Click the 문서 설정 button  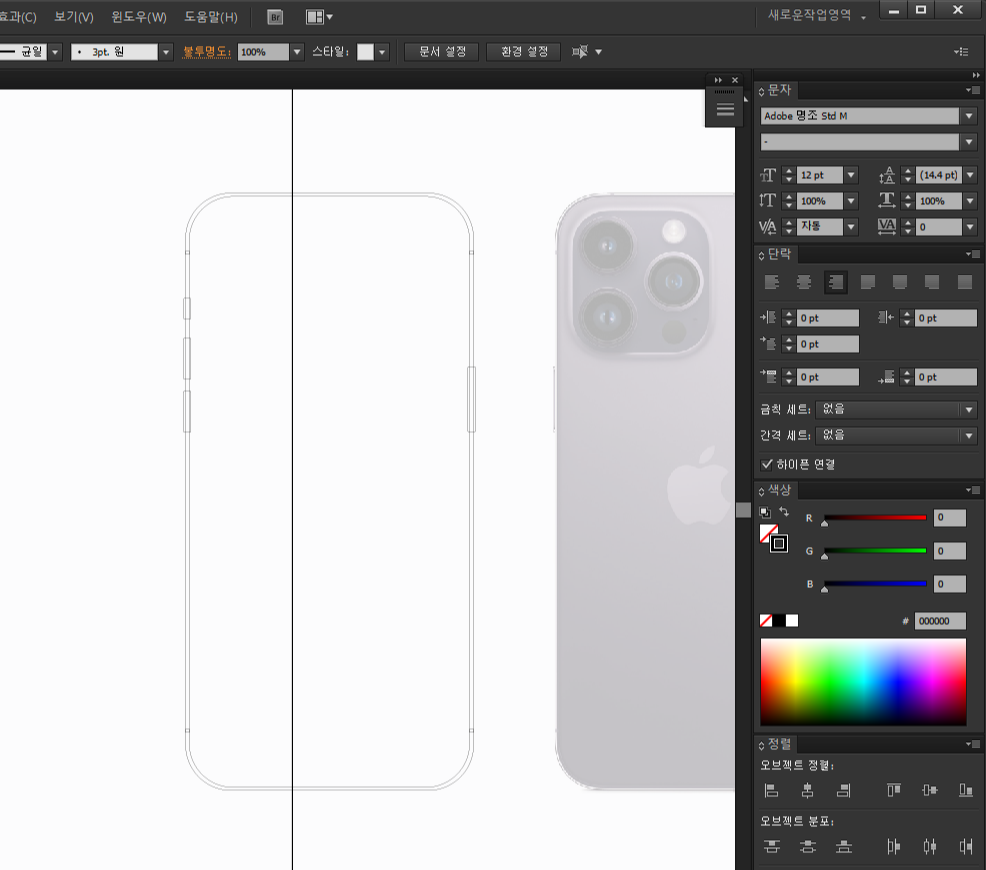click(441, 52)
